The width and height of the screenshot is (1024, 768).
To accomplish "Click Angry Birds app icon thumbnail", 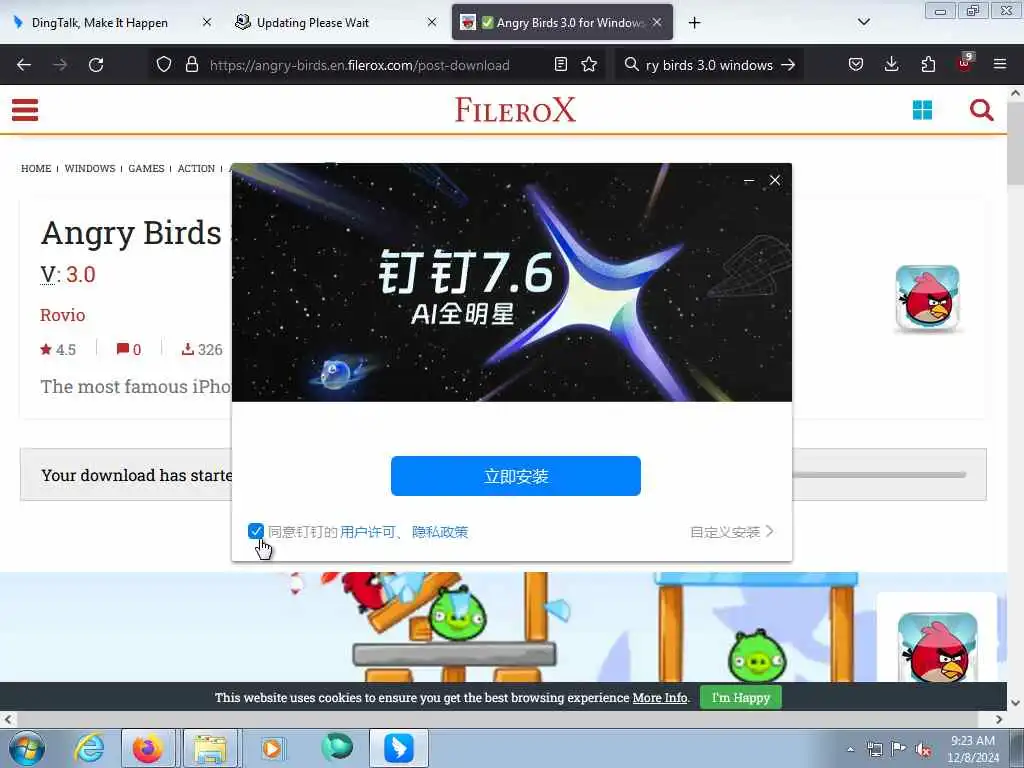I will (927, 298).
